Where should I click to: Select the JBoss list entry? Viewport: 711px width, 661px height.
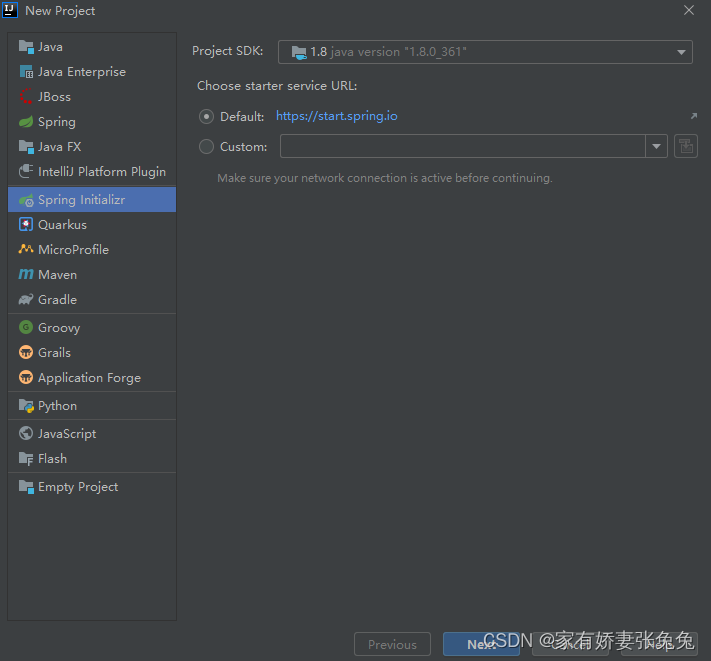click(x=92, y=97)
